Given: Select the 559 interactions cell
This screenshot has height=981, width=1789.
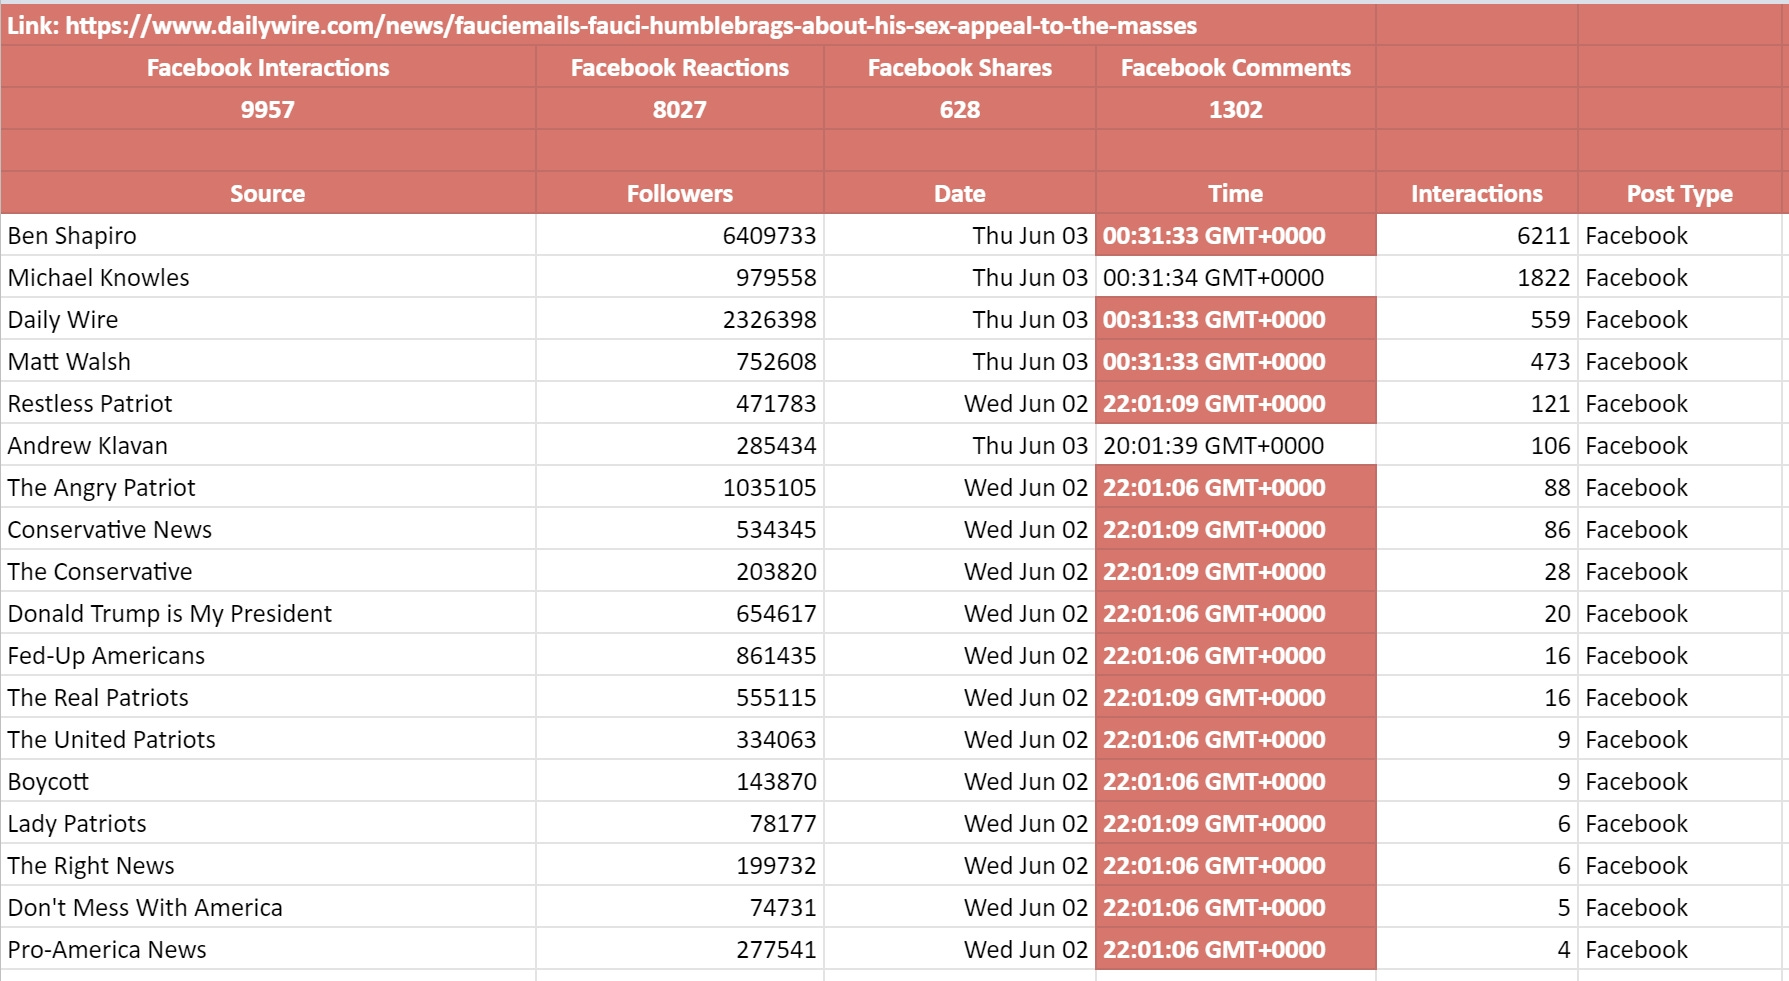Looking at the screenshot, I should click(x=1477, y=319).
